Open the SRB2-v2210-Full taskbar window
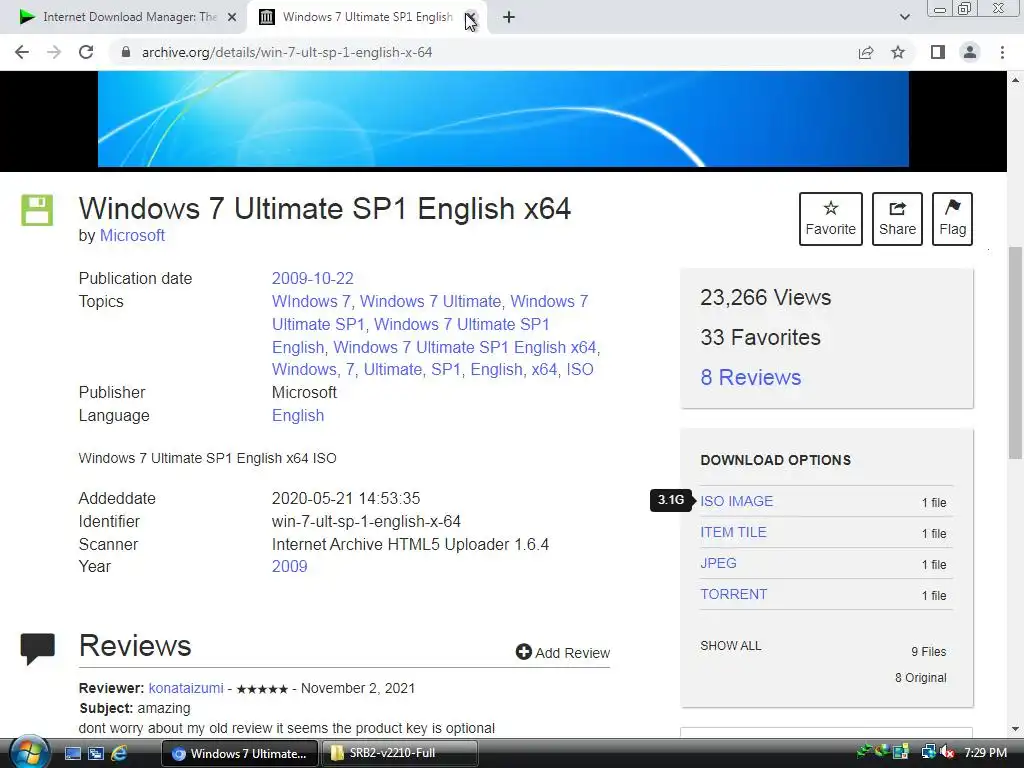Image resolution: width=1024 pixels, height=768 pixels. 400,754
